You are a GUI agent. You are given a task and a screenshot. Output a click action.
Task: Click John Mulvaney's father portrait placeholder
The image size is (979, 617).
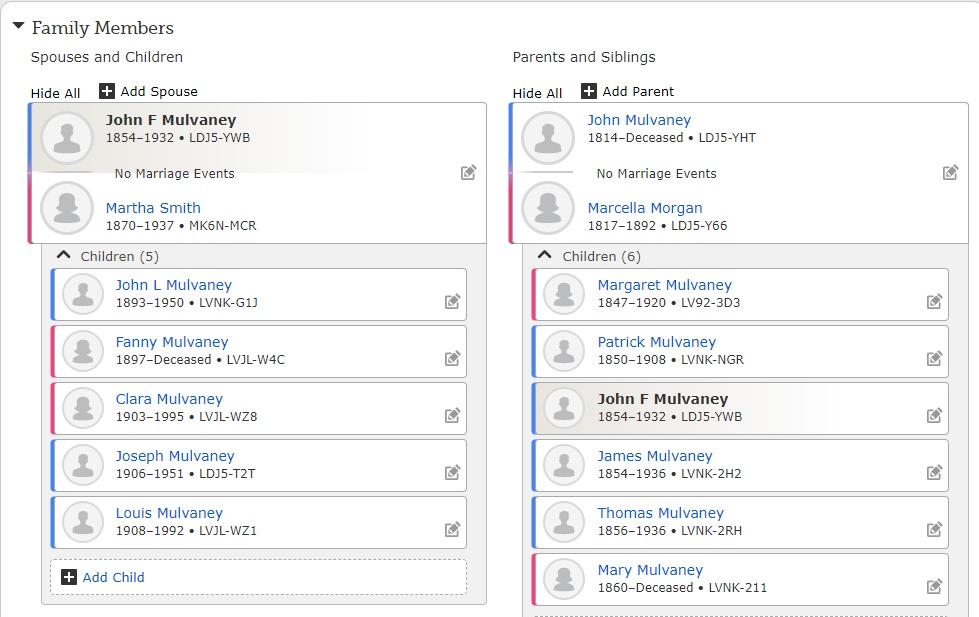[x=548, y=138]
